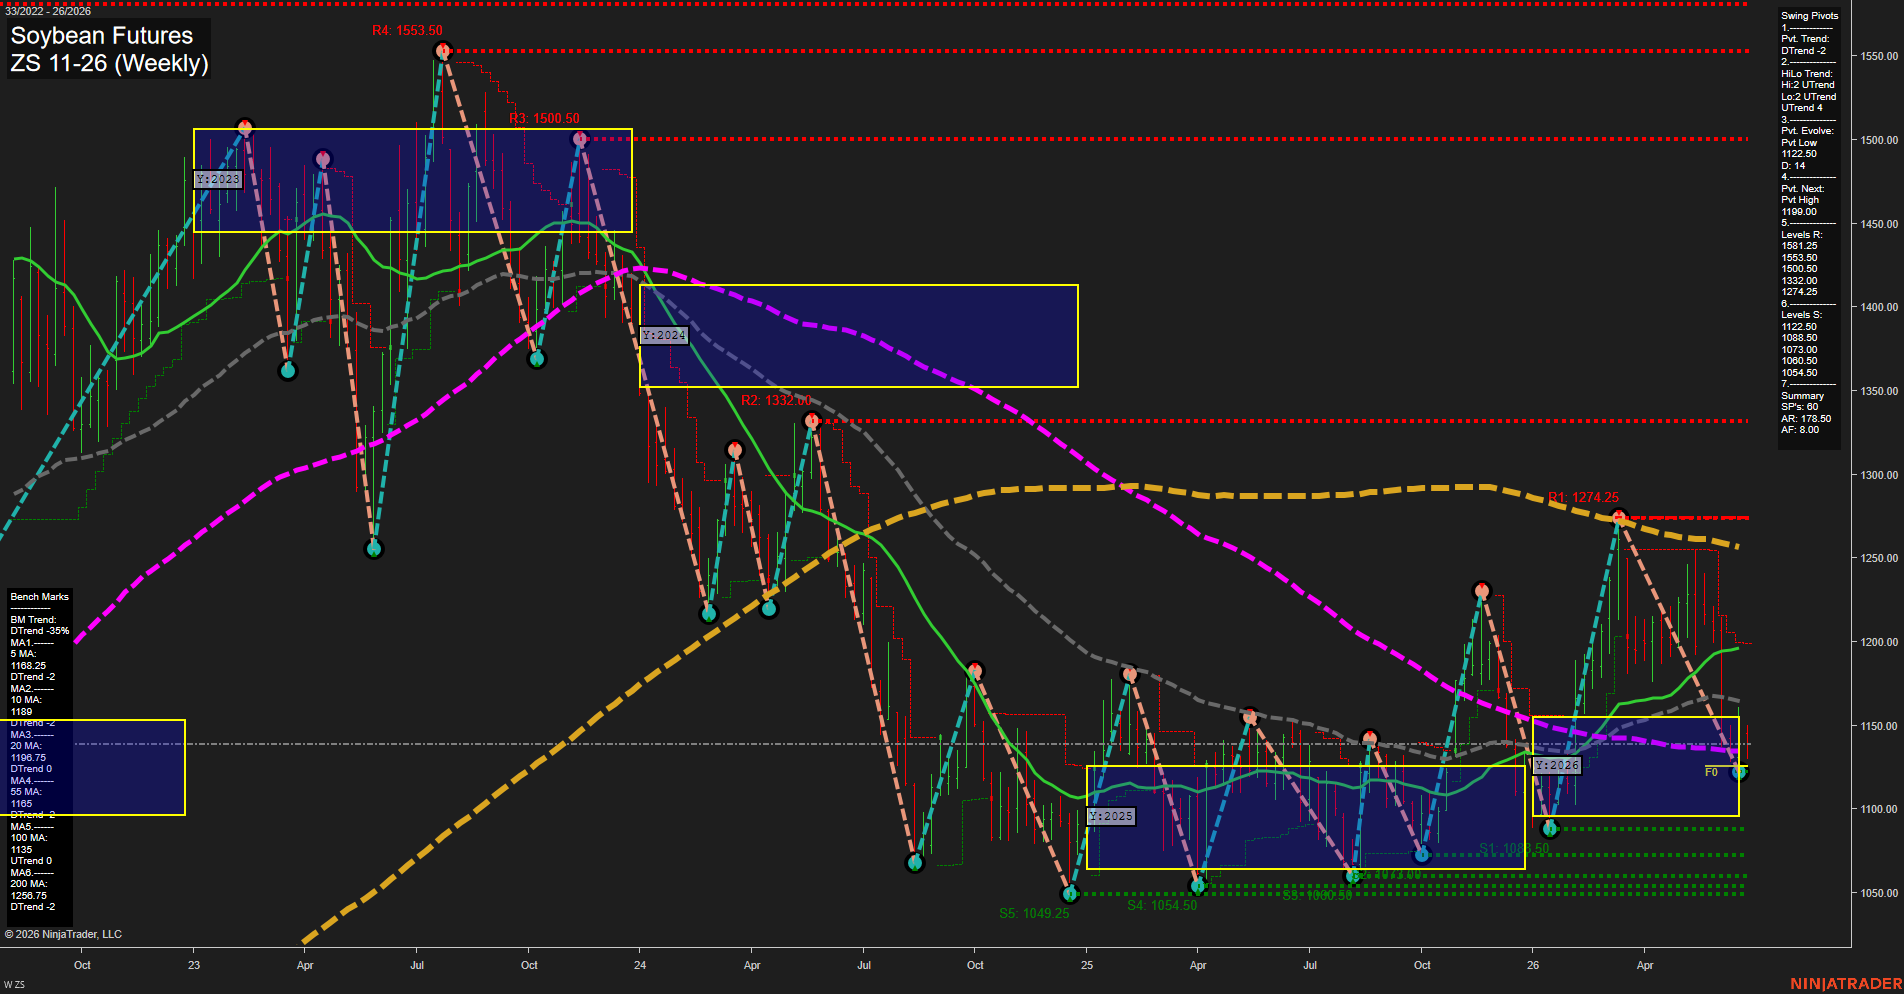This screenshot has height=994, width=1904.
Task: Click 1300.00 on the price axis
Action: 1879,475
